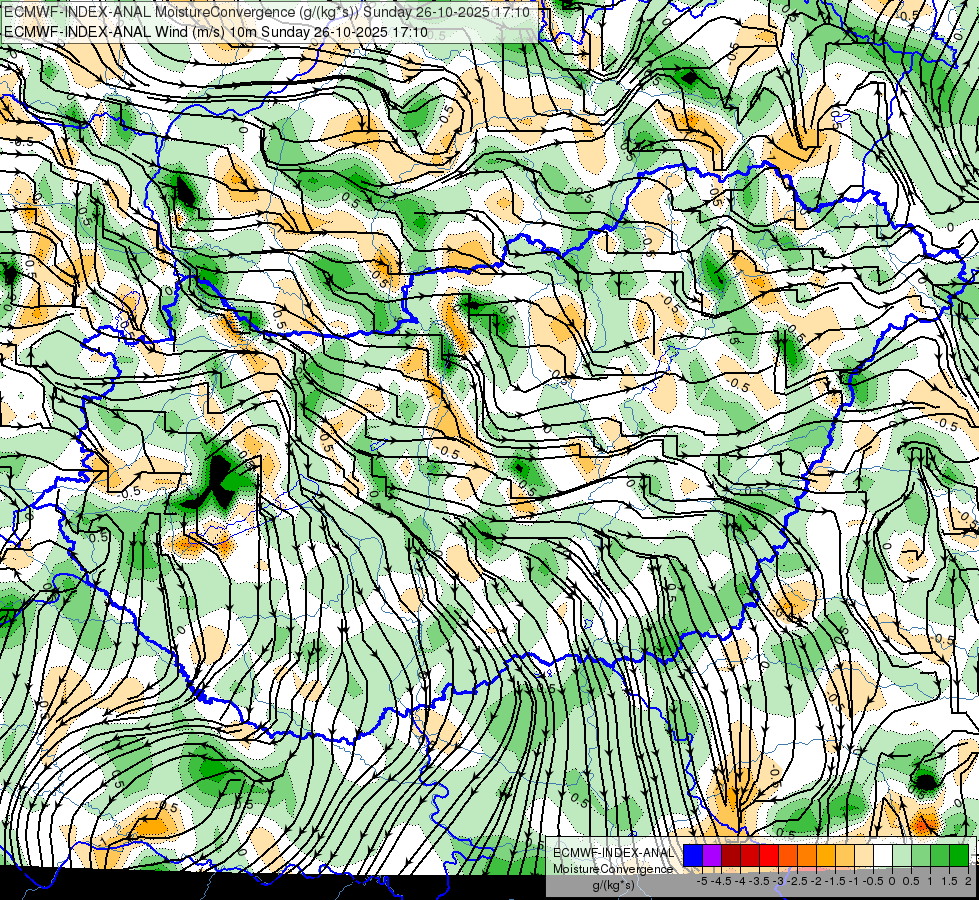Click the MoistureConvergence title line at top

(267, 12)
